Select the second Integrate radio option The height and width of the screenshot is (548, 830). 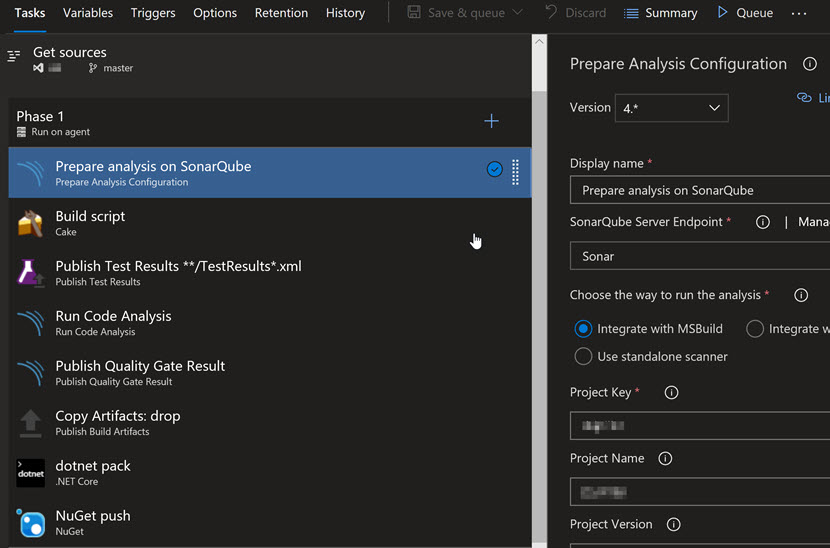click(x=755, y=329)
